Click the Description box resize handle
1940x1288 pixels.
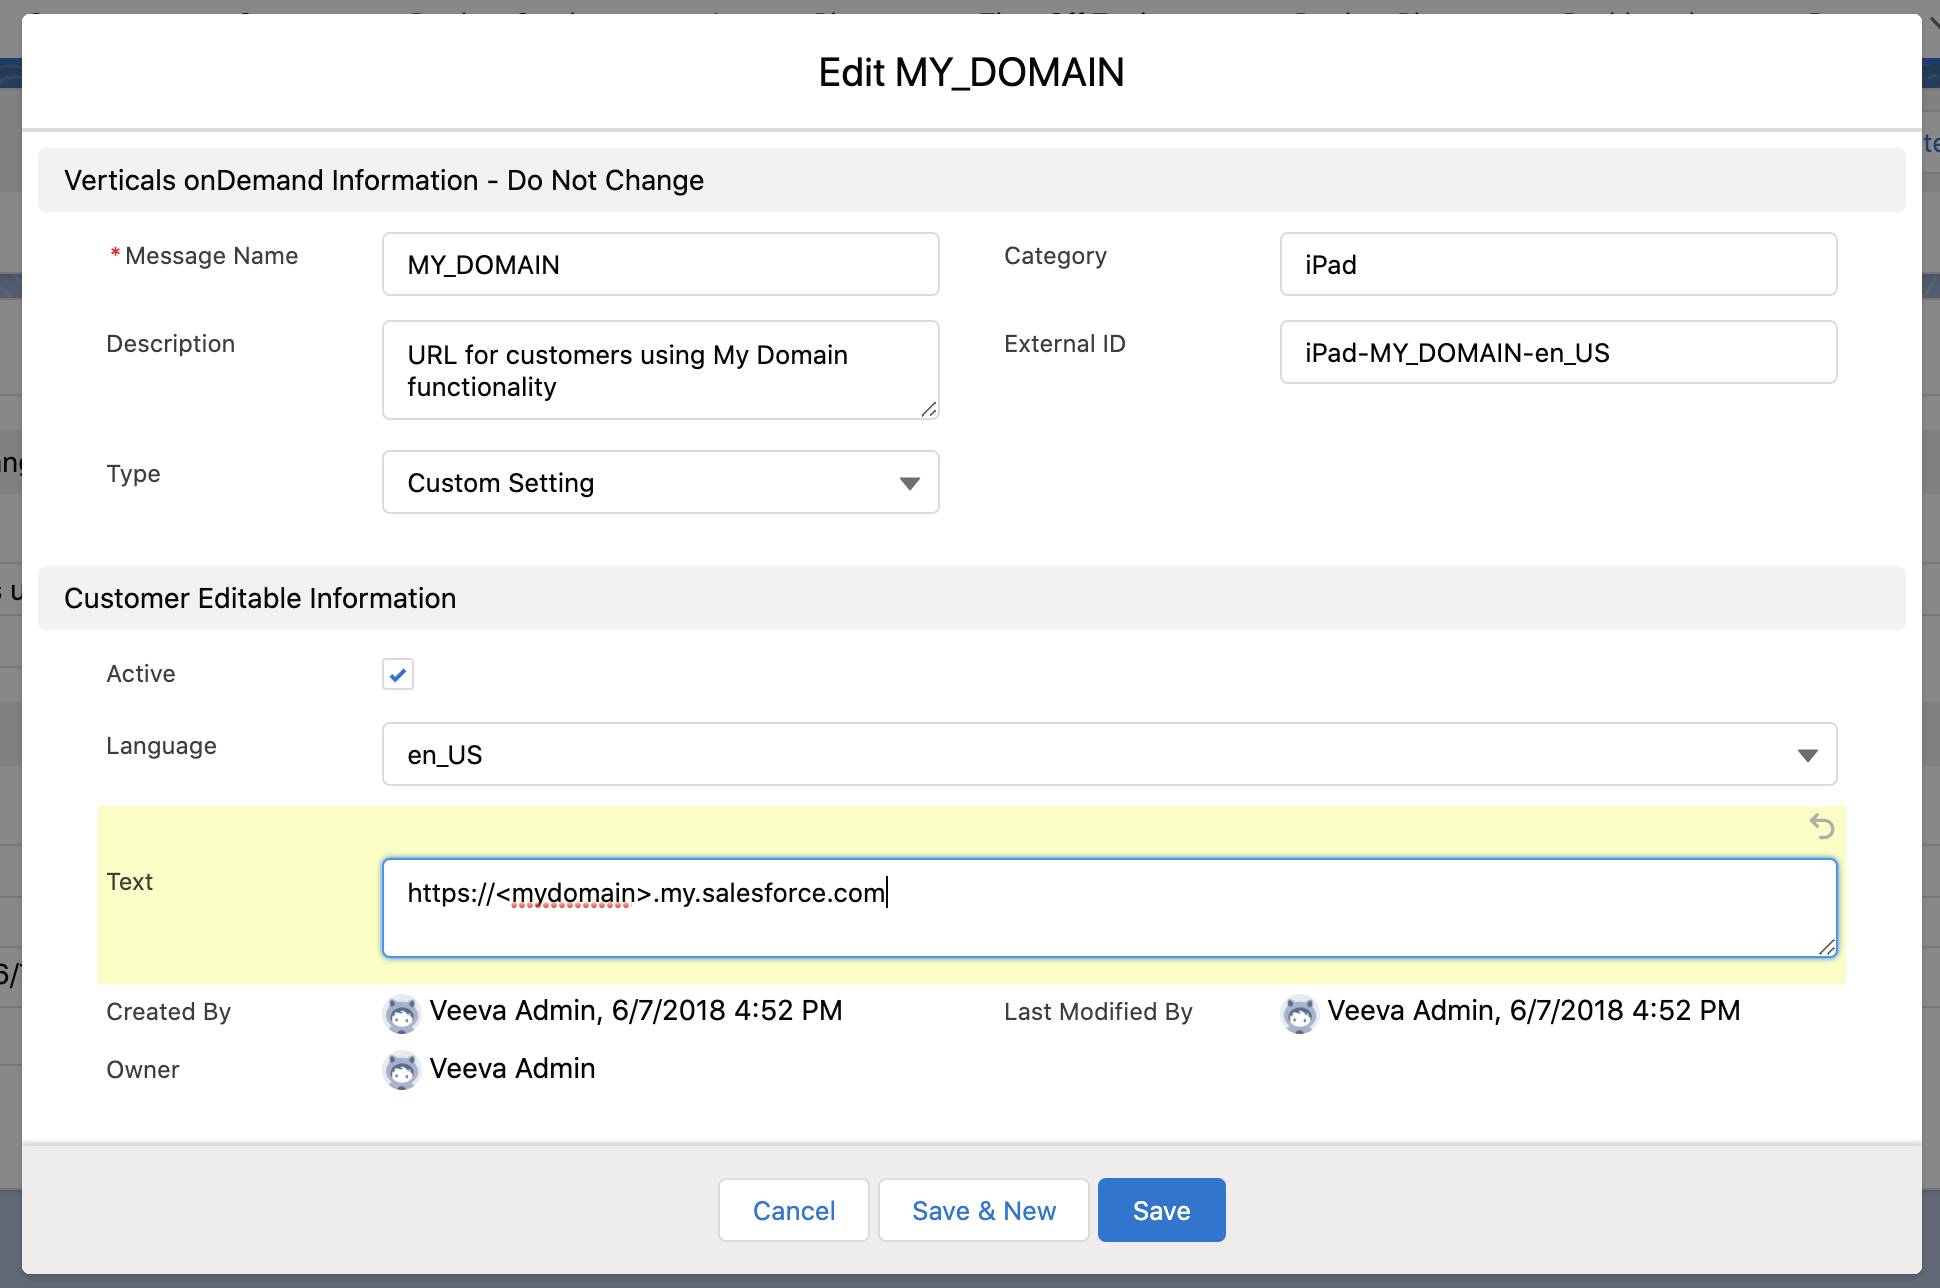click(x=928, y=408)
